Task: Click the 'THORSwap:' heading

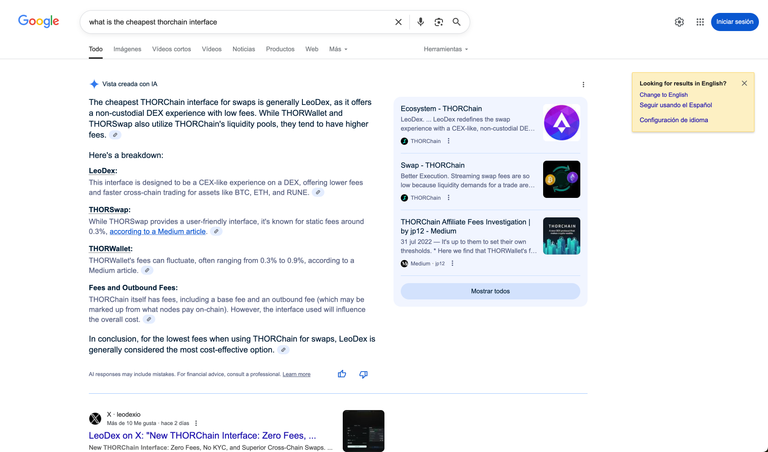Action: (110, 210)
